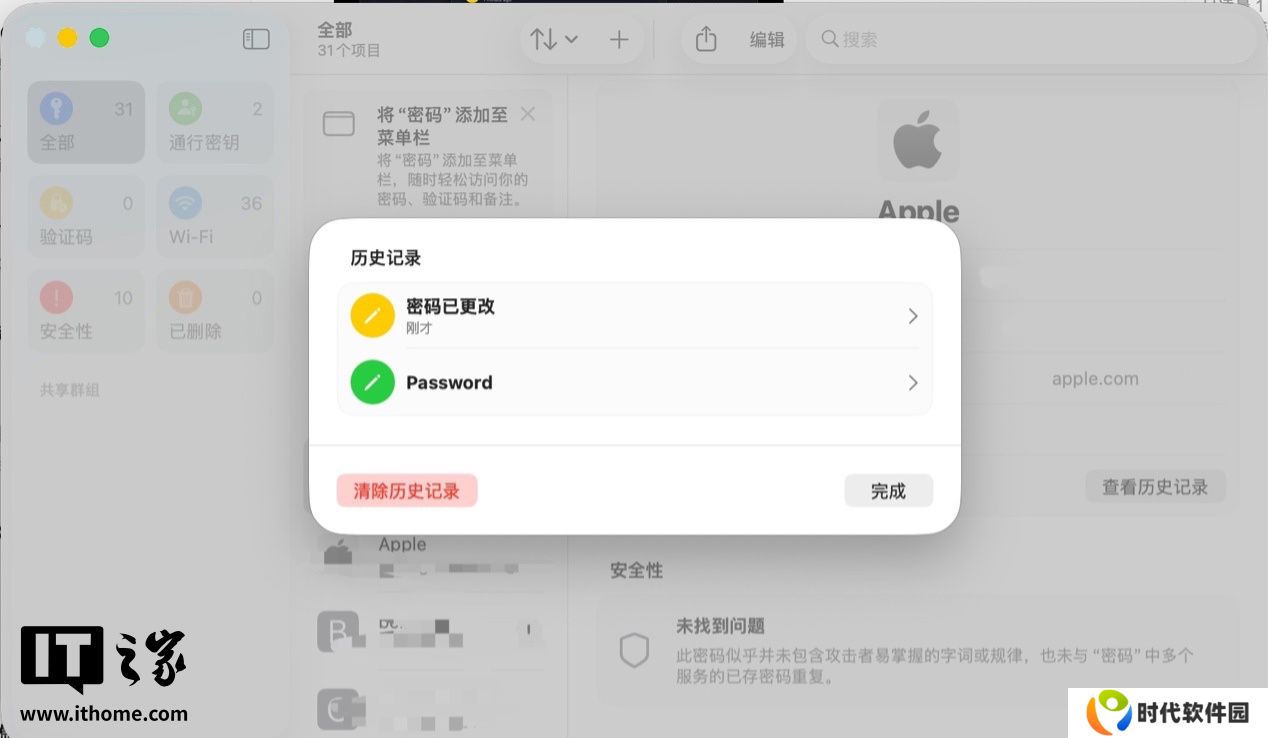Click the 查看历史记录 button
Screen dimensions: 1268x738
[1155, 487]
